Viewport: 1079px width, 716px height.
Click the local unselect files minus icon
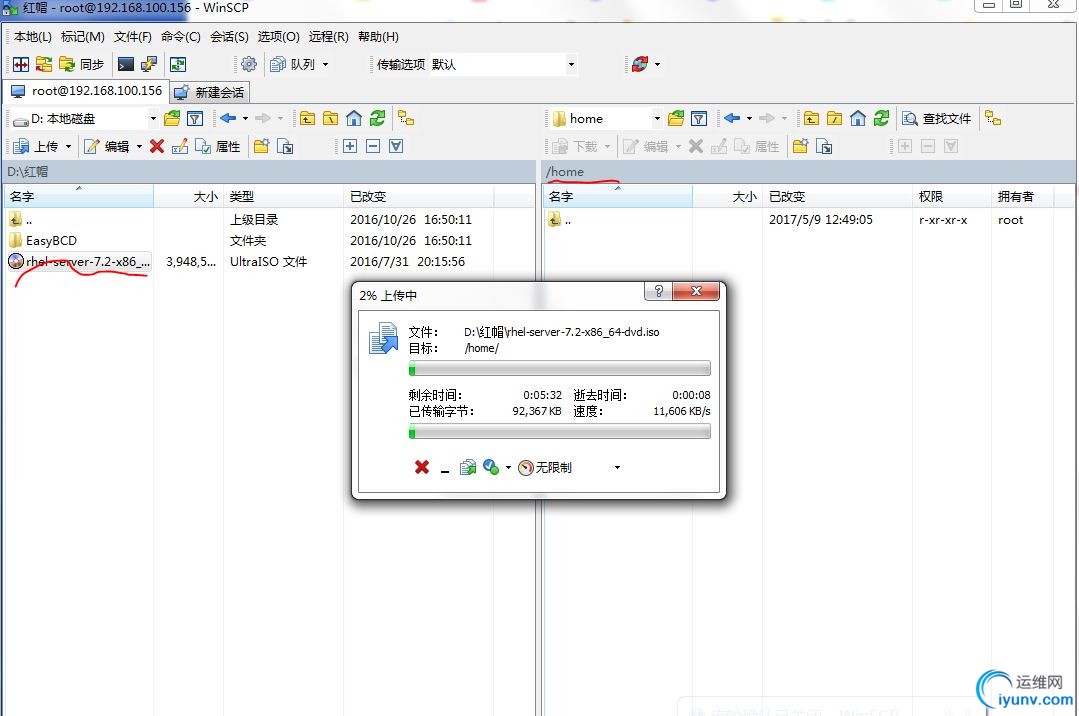click(373, 146)
